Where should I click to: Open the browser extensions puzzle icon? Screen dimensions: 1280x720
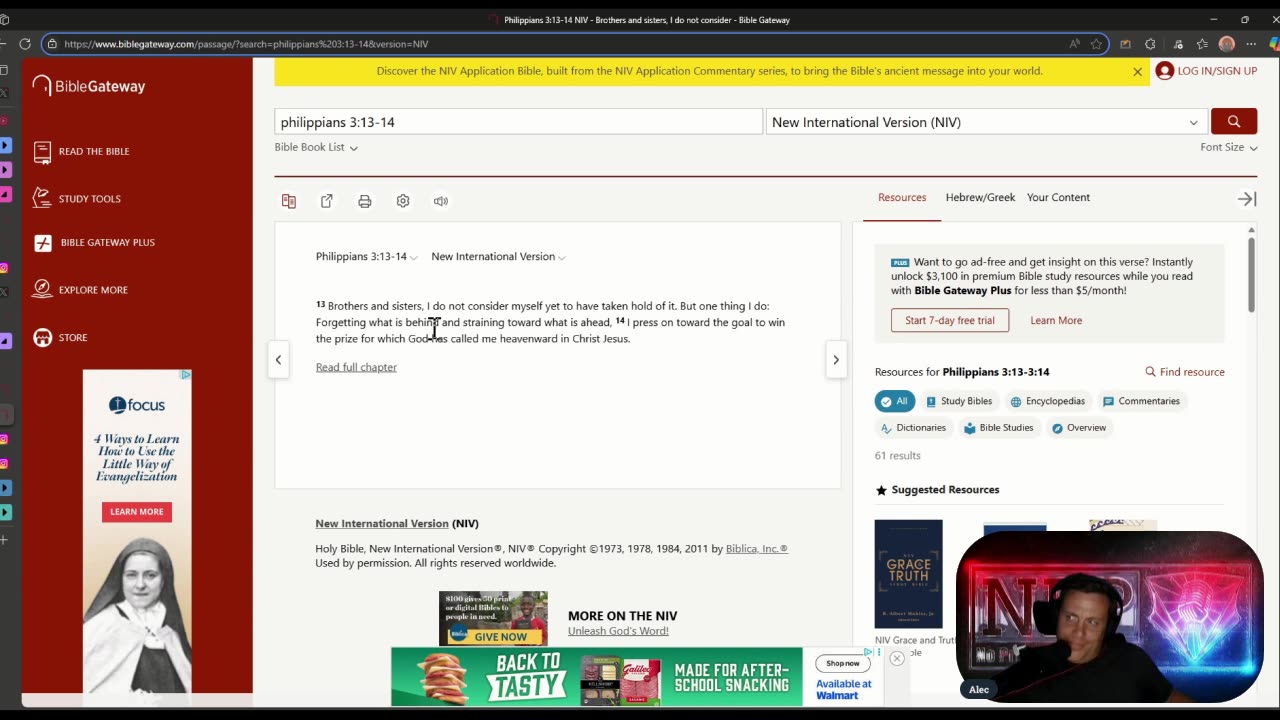click(1150, 44)
